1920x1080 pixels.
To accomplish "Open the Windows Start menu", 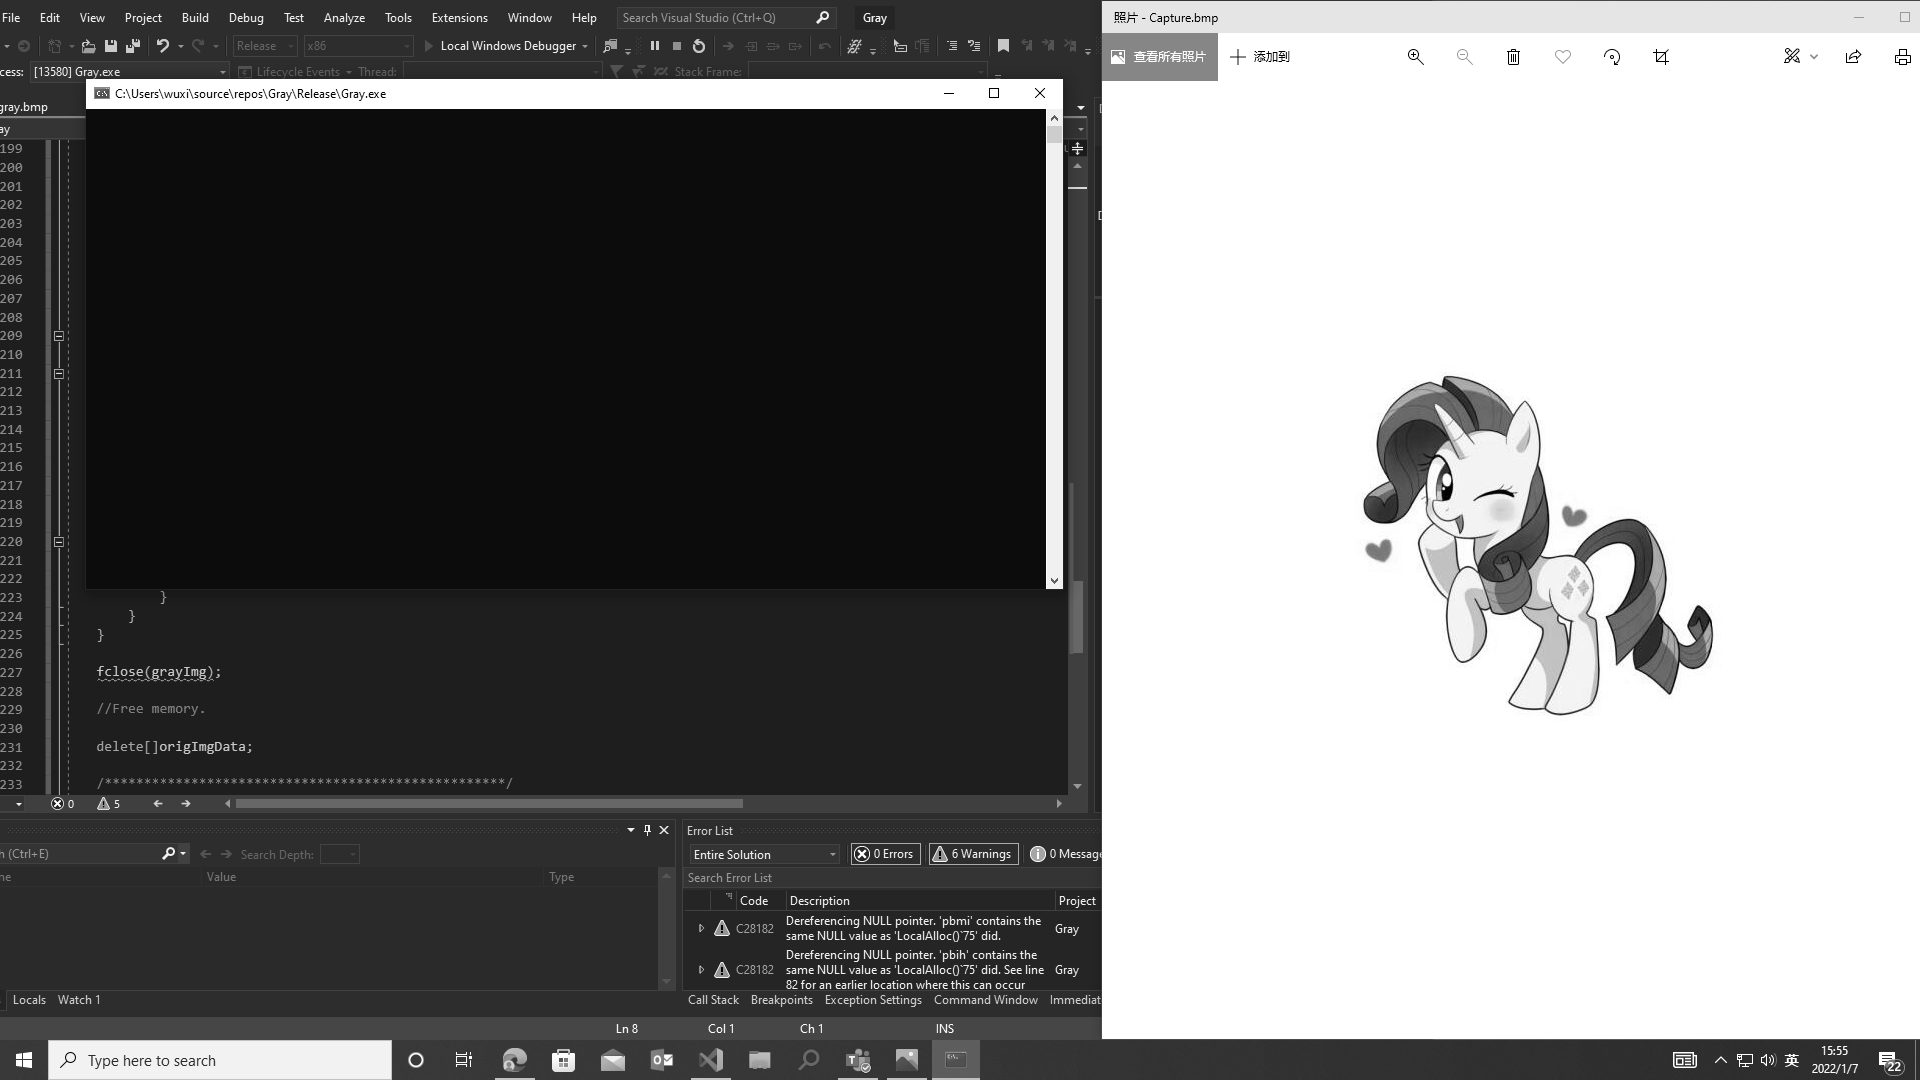I will (24, 1060).
